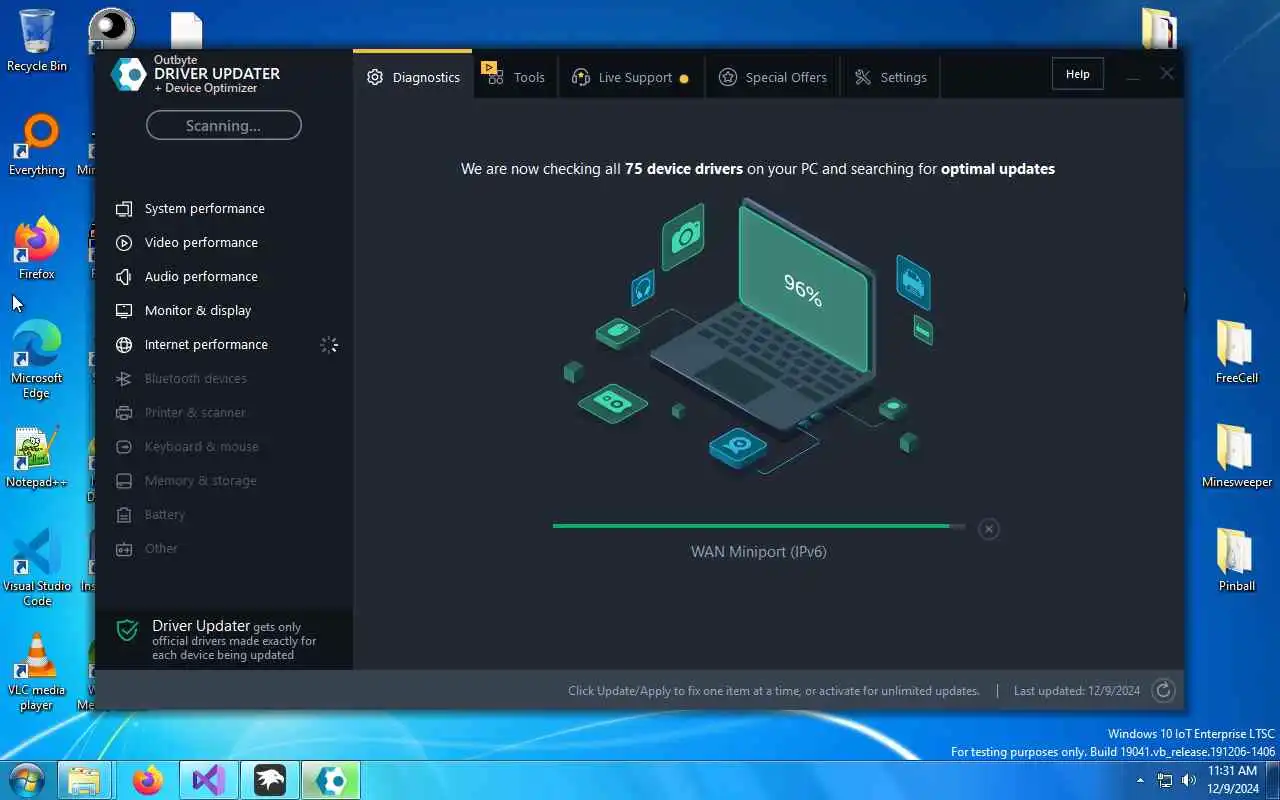1280x800 pixels.
Task: Open File Explorer from the taskbar
Action: point(84,780)
